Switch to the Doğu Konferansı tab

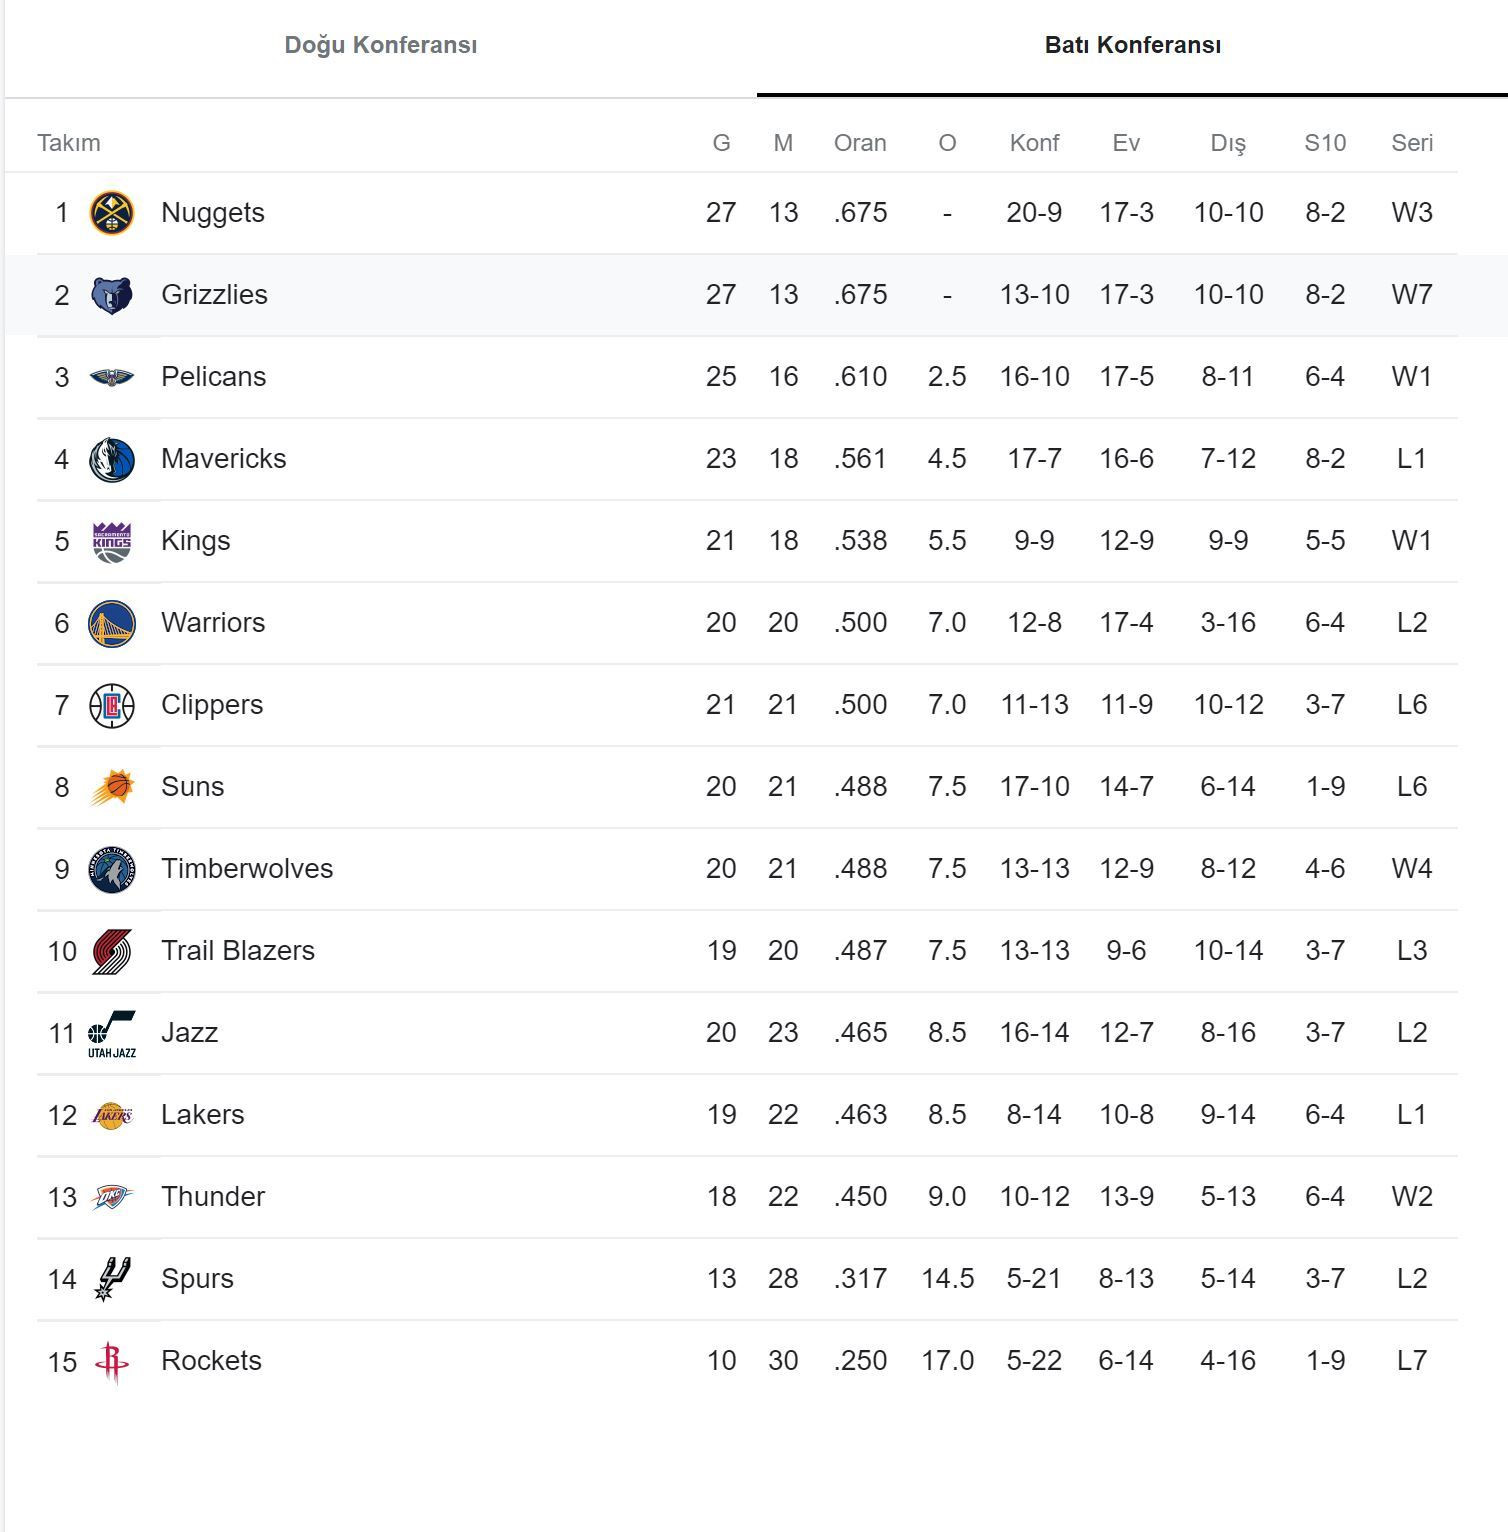tap(381, 45)
